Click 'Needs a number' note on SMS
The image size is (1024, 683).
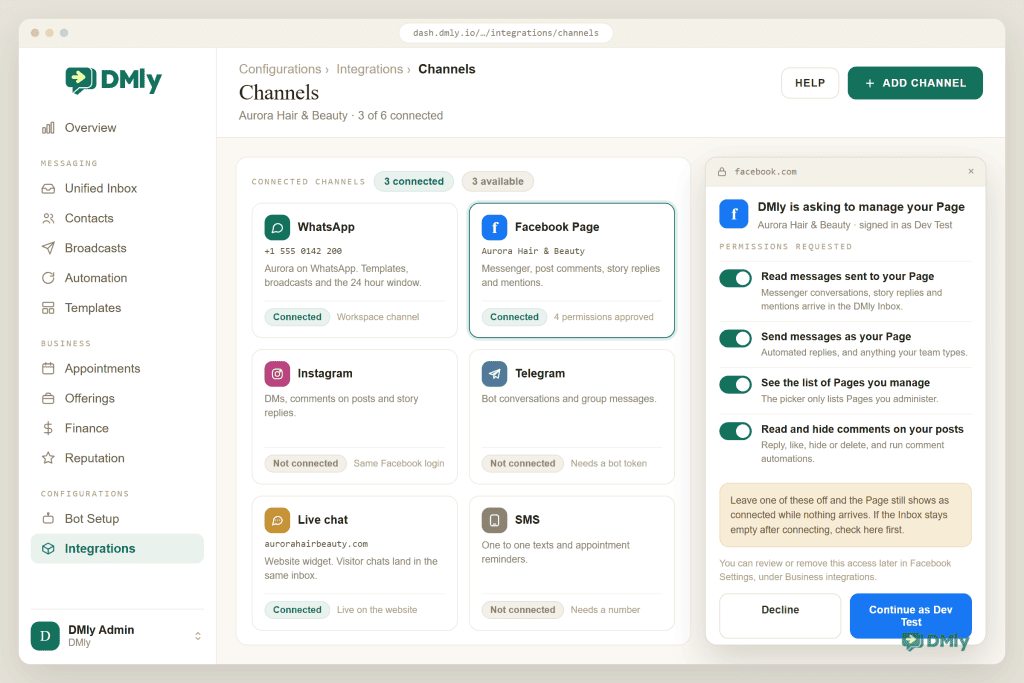[x=605, y=610]
